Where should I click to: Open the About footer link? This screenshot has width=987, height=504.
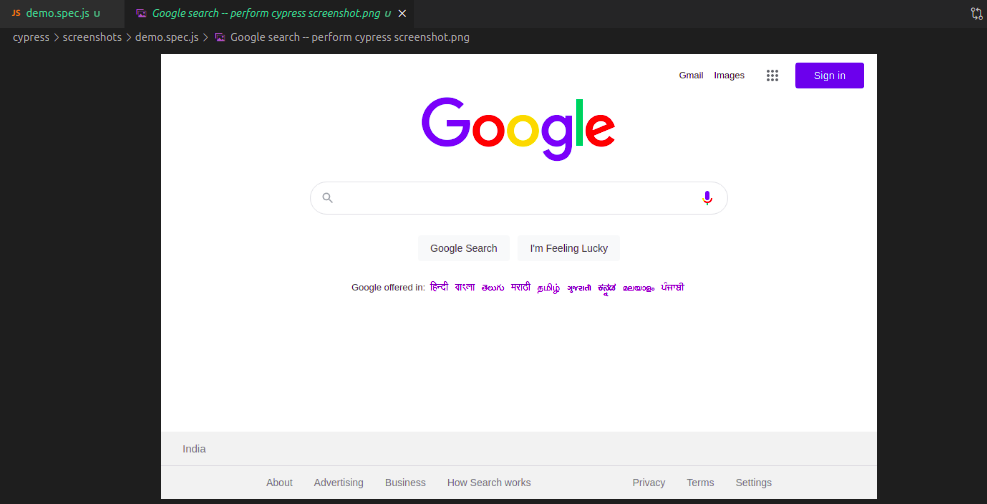[279, 483]
